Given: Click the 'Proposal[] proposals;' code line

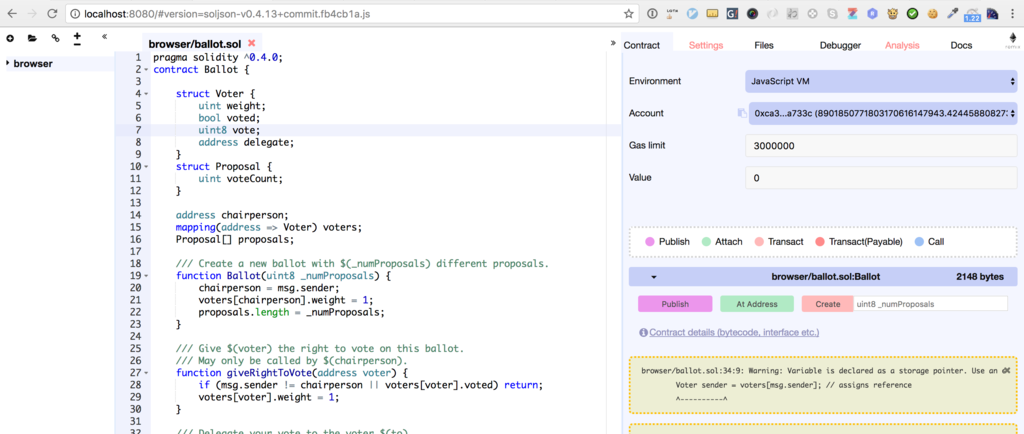Looking at the screenshot, I should (x=234, y=240).
